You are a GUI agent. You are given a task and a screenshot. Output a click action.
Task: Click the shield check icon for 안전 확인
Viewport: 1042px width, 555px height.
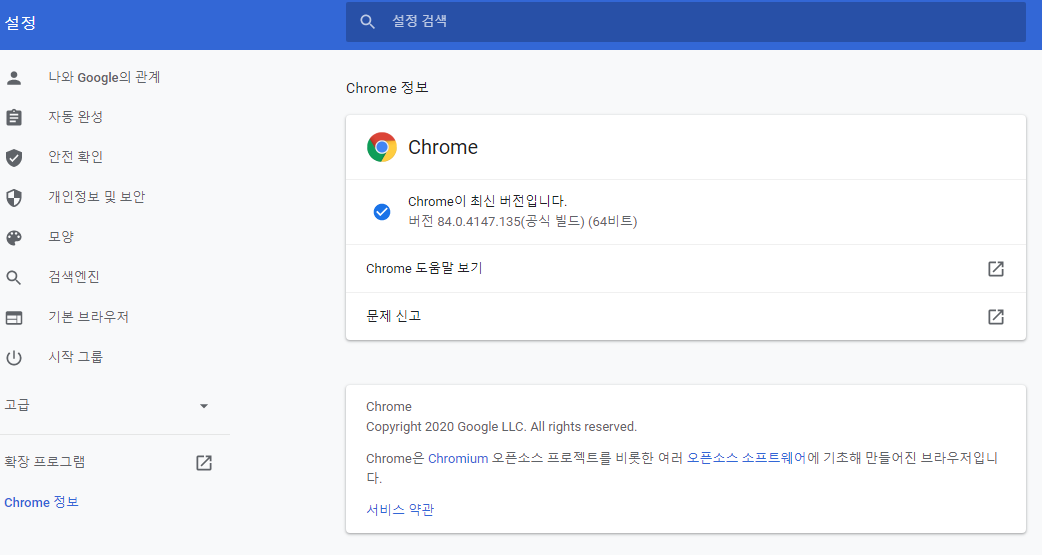click(x=14, y=158)
